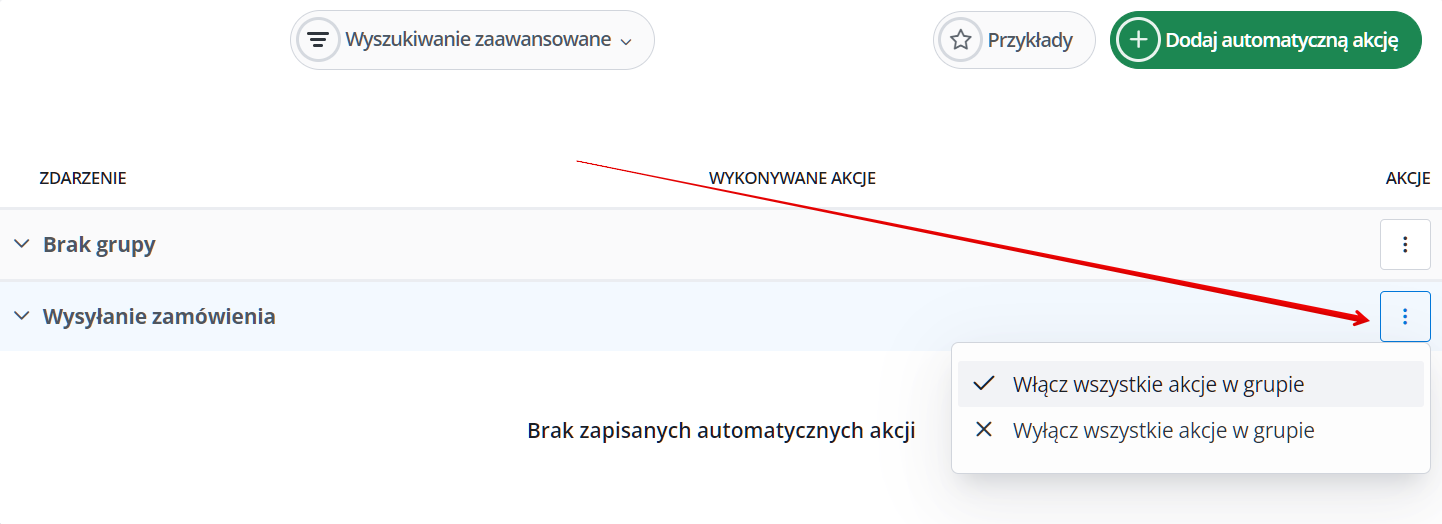Collapse the Brak grupy group chevron

click(21, 244)
